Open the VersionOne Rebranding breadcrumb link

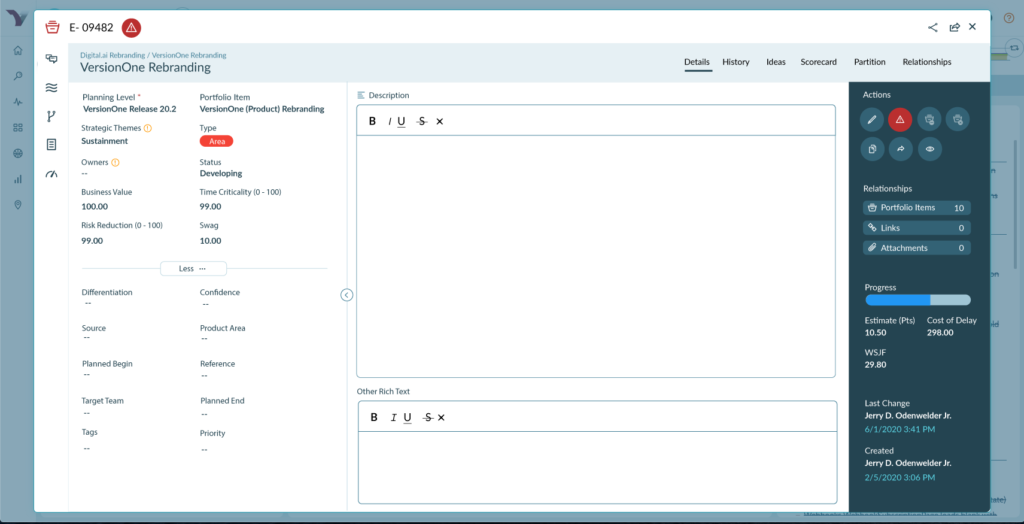pos(189,55)
